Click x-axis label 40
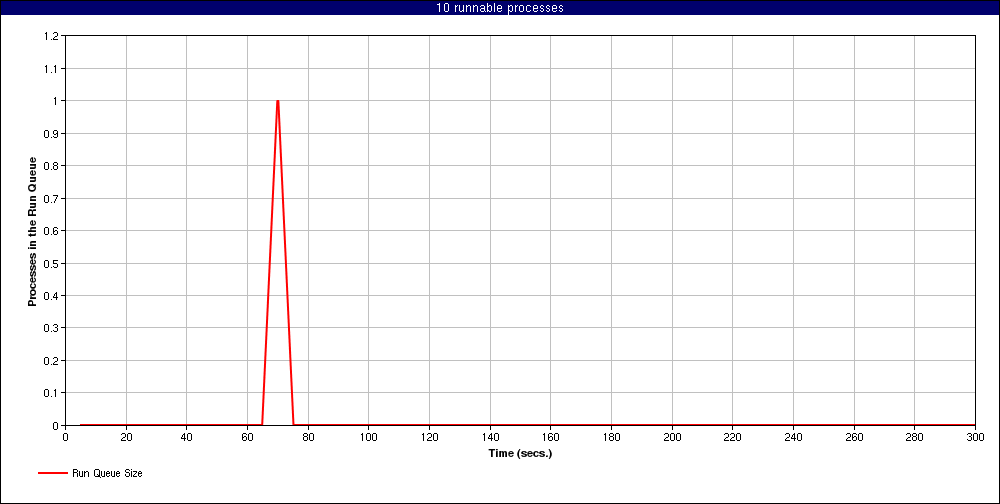 click(187, 437)
